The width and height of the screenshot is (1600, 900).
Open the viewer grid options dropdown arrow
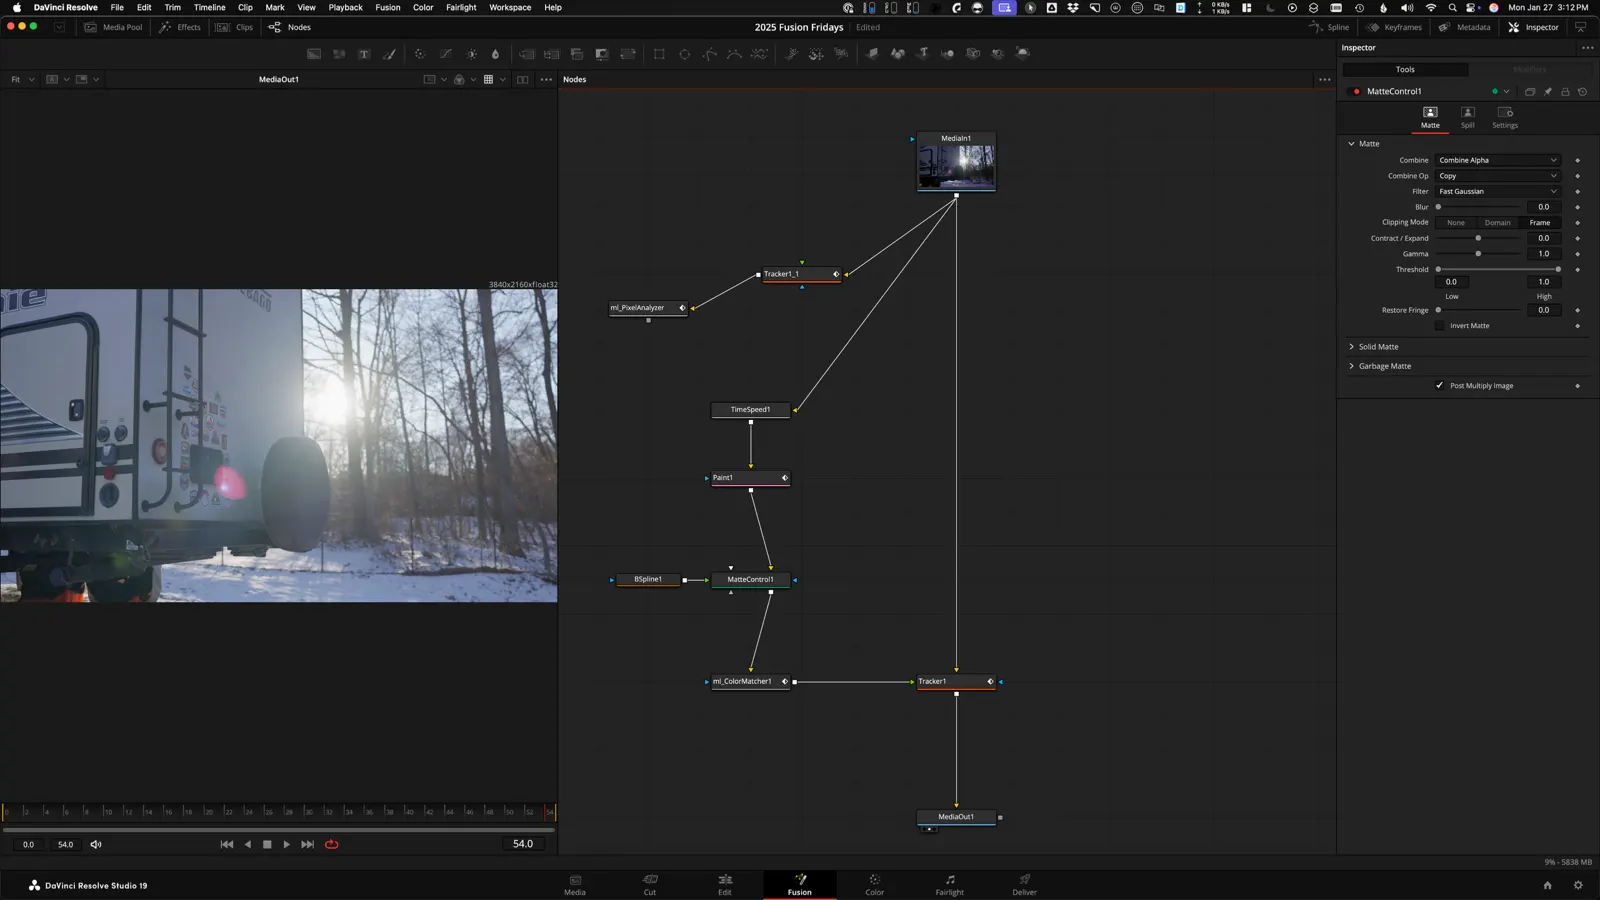click(502, 80)
